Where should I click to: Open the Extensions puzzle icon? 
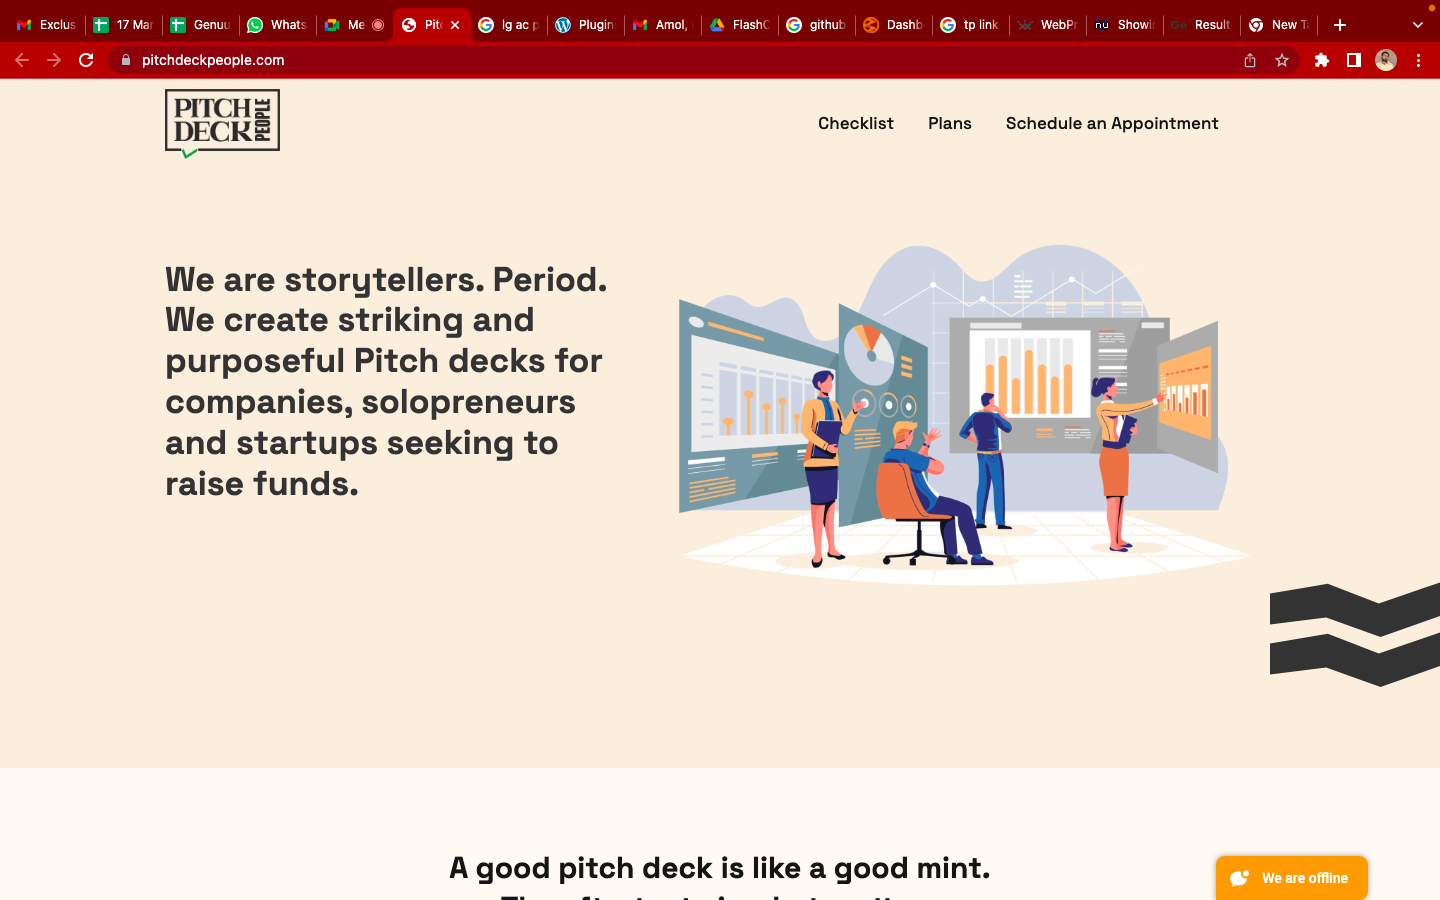(x=1322, y=60)
